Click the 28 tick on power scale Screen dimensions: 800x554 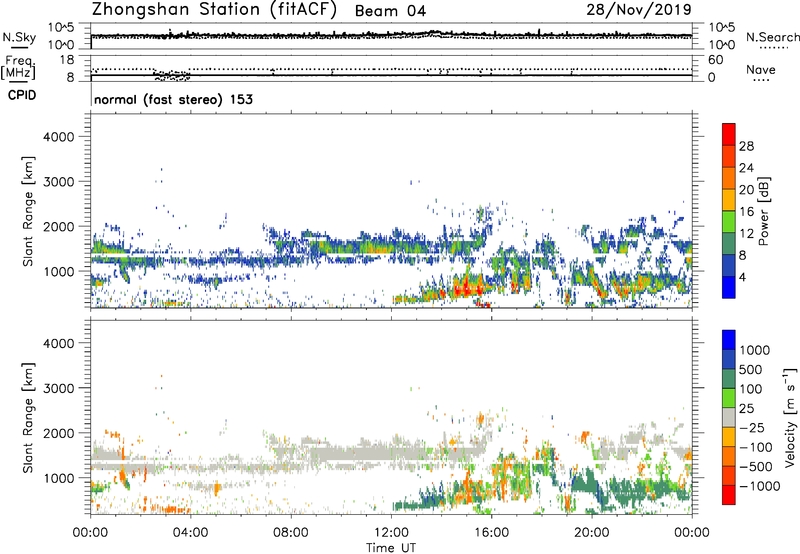coord(746,146)
